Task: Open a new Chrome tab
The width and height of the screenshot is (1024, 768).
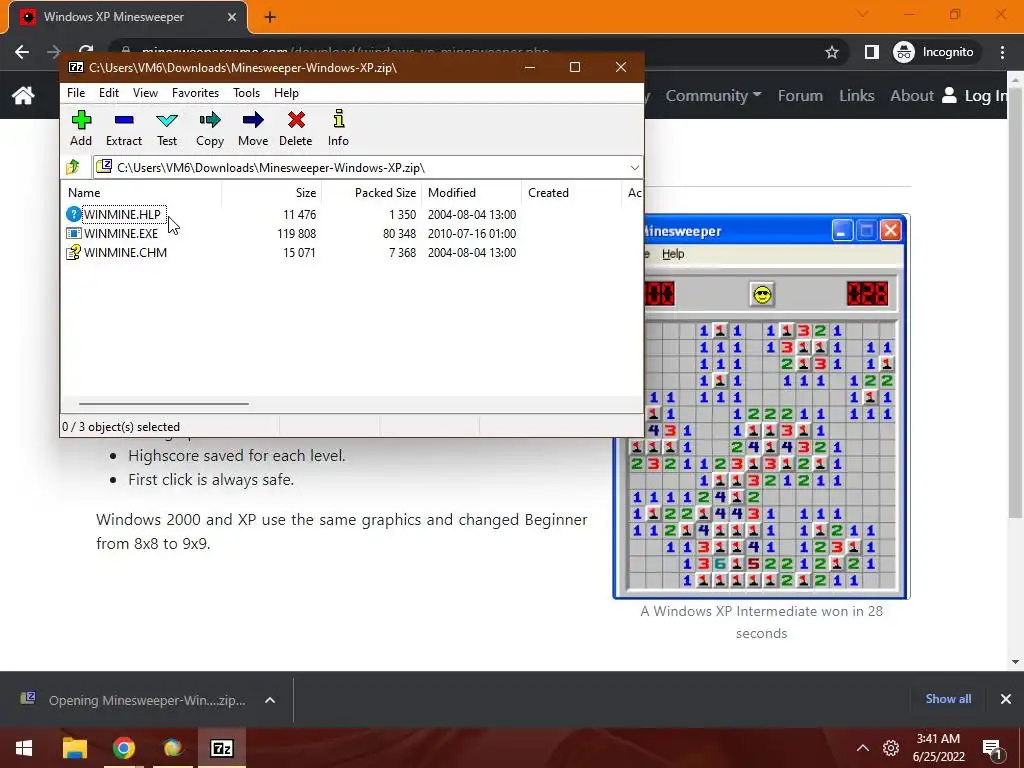Action: tap(270, 17)
